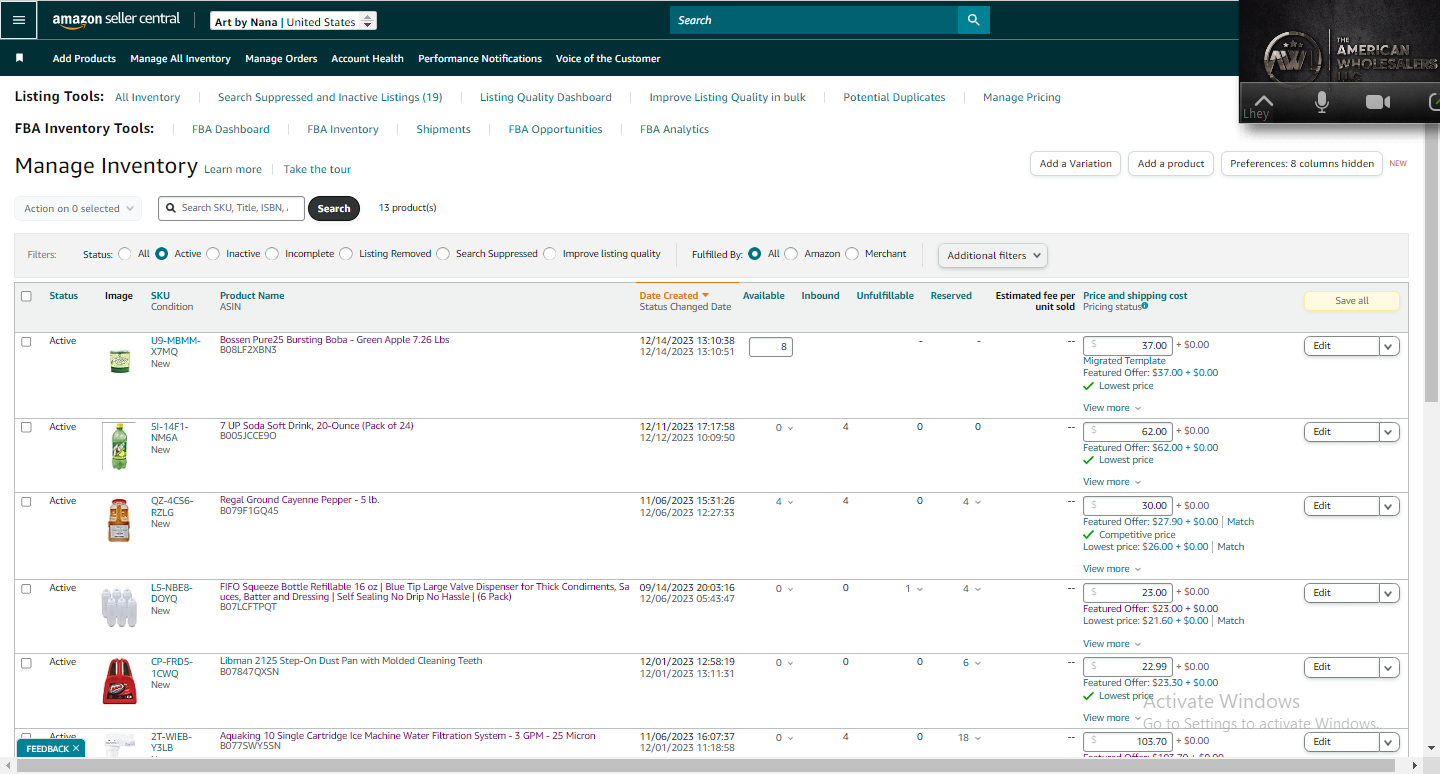Viewport: 1440px width, 774px height.
Task: Tick the select-all checkbox in the table header
Action: [26, 296]
